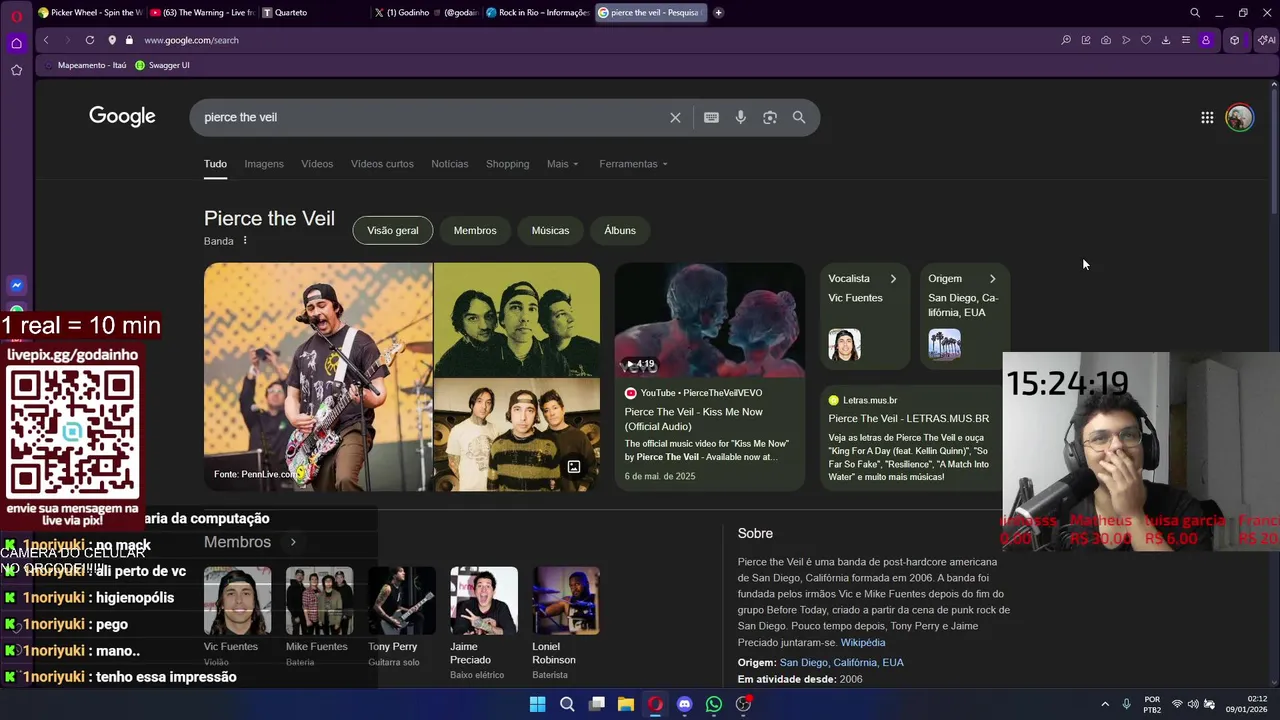This screenshot has height=720, width=1280.
Task: Open Tony Perry member photo
Action: [401, 600]
